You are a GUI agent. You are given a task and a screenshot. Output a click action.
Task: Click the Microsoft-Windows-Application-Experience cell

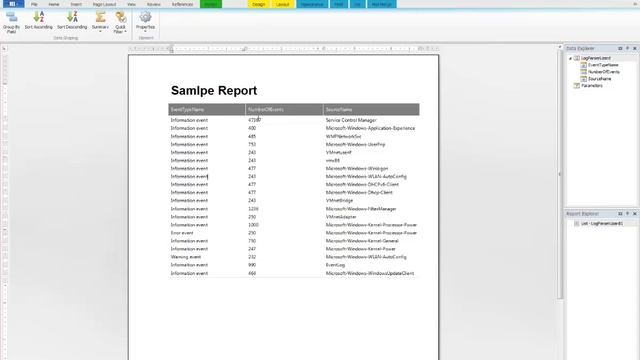370,128
